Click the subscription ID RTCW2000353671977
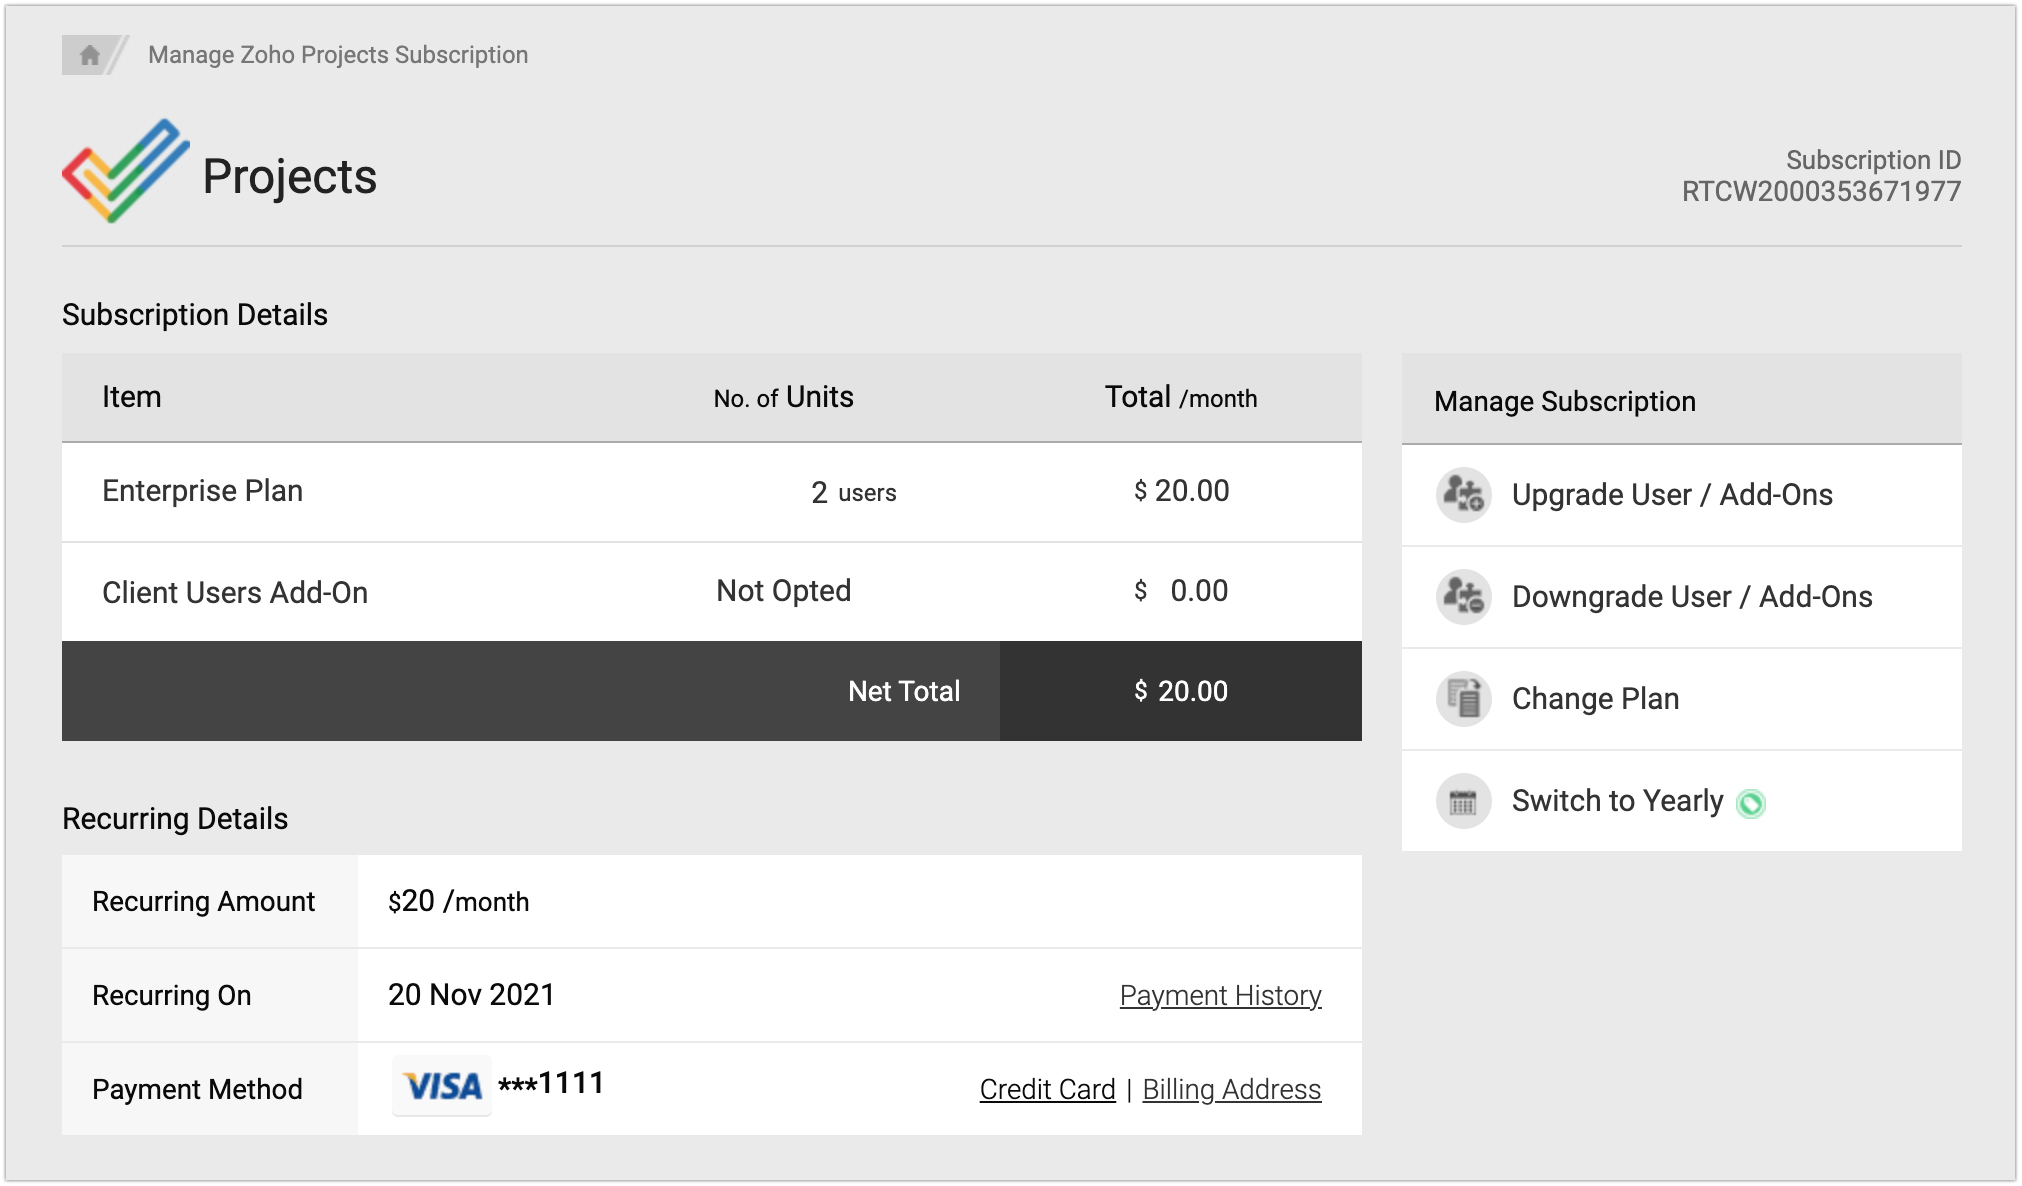This screenshot has width=2022, height=1186. point(1821,191)
